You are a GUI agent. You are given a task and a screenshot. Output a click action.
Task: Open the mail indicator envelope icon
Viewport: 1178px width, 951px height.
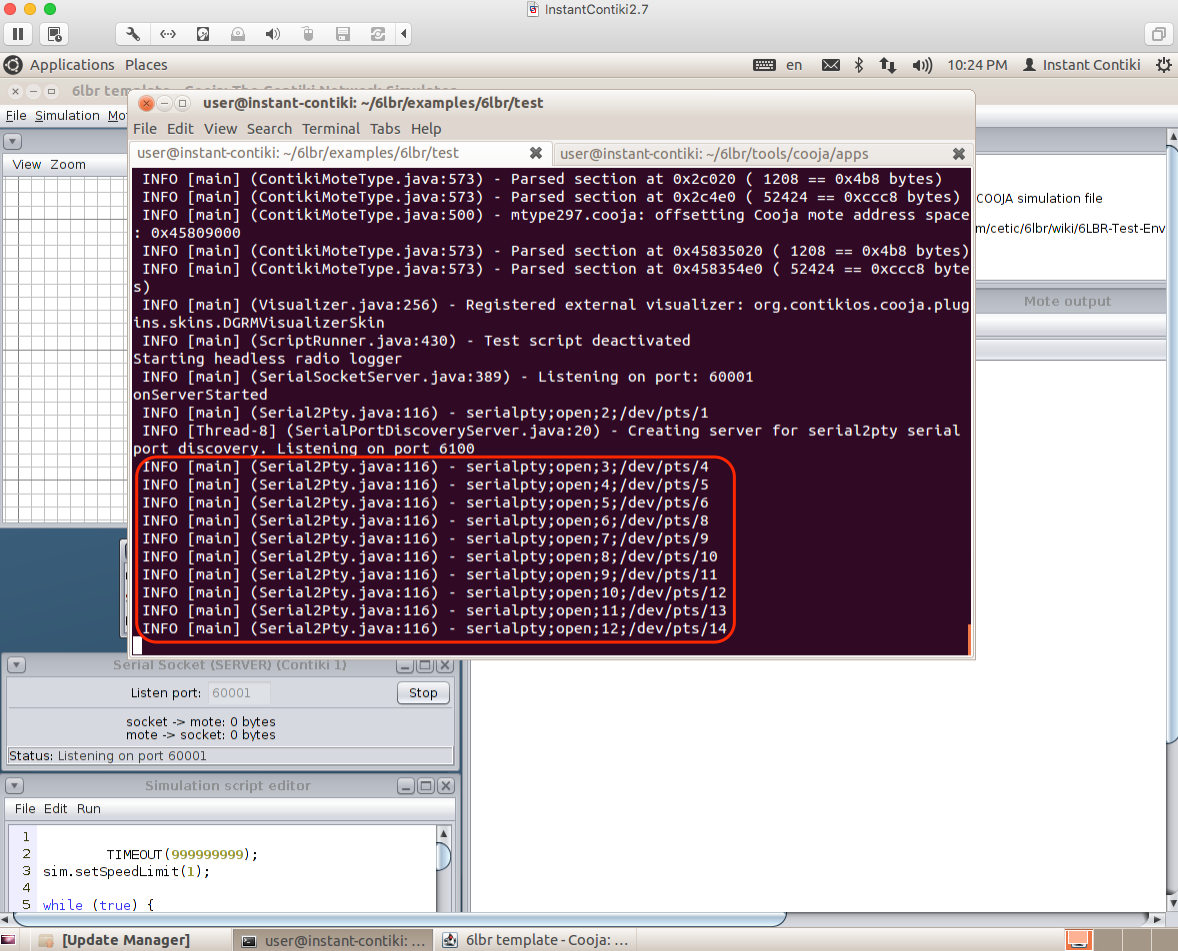point(830,65)
